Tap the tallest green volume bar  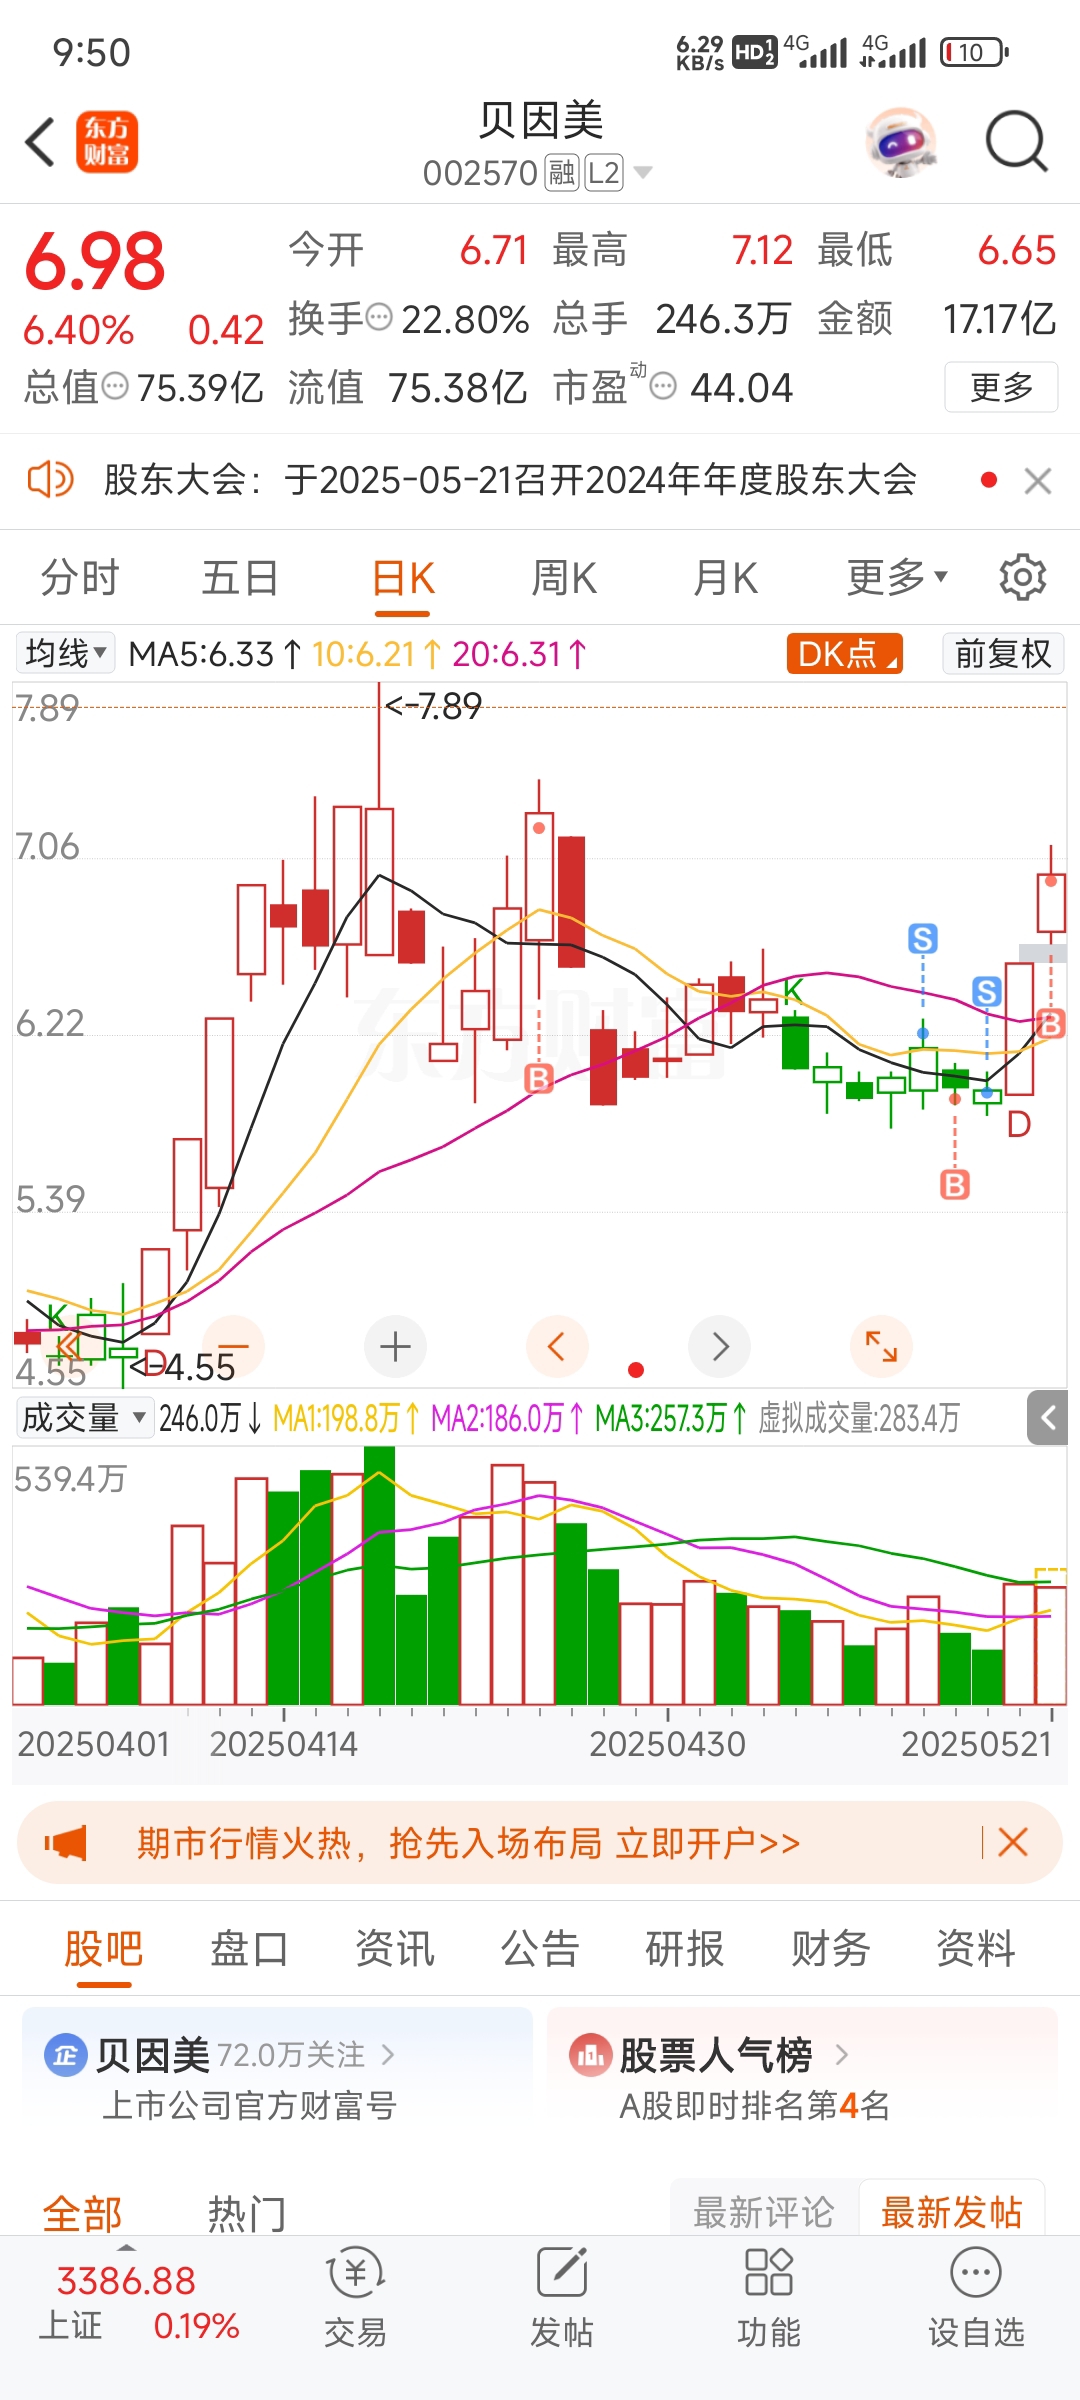[x=379, y=1575]
